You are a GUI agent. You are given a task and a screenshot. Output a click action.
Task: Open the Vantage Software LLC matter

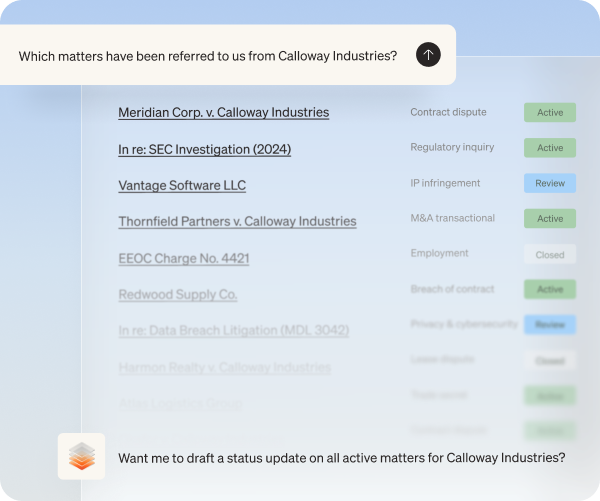pyautogui.click(x=182, y=185)
